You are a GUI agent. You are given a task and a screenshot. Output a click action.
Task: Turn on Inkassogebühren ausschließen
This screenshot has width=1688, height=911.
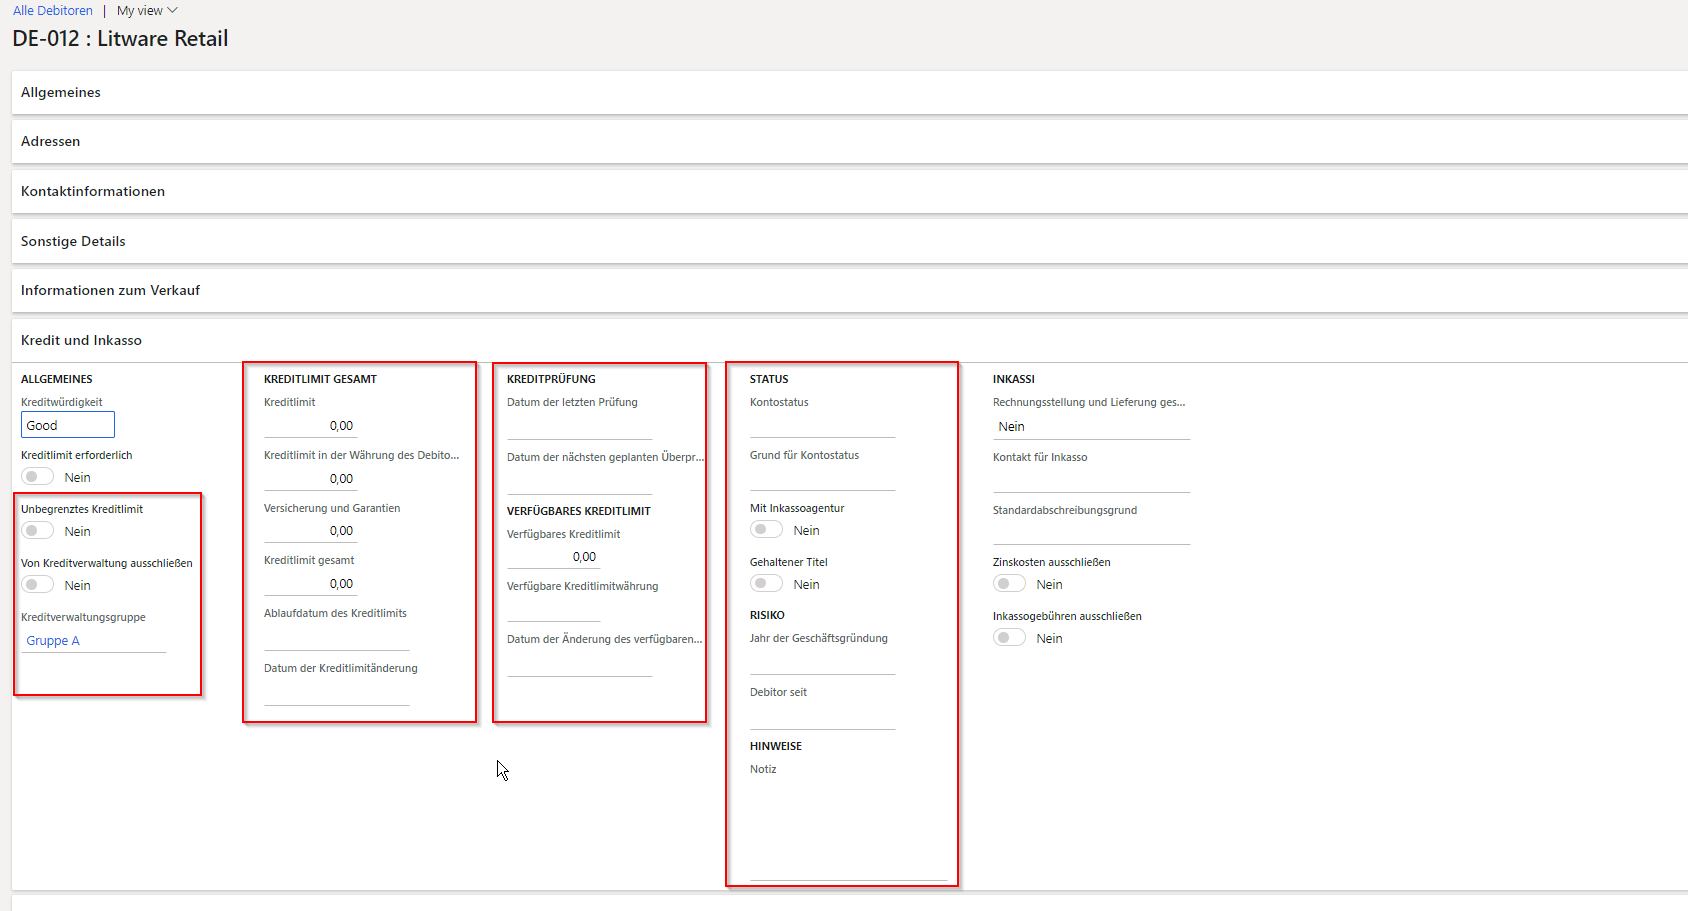[1009, 637]
